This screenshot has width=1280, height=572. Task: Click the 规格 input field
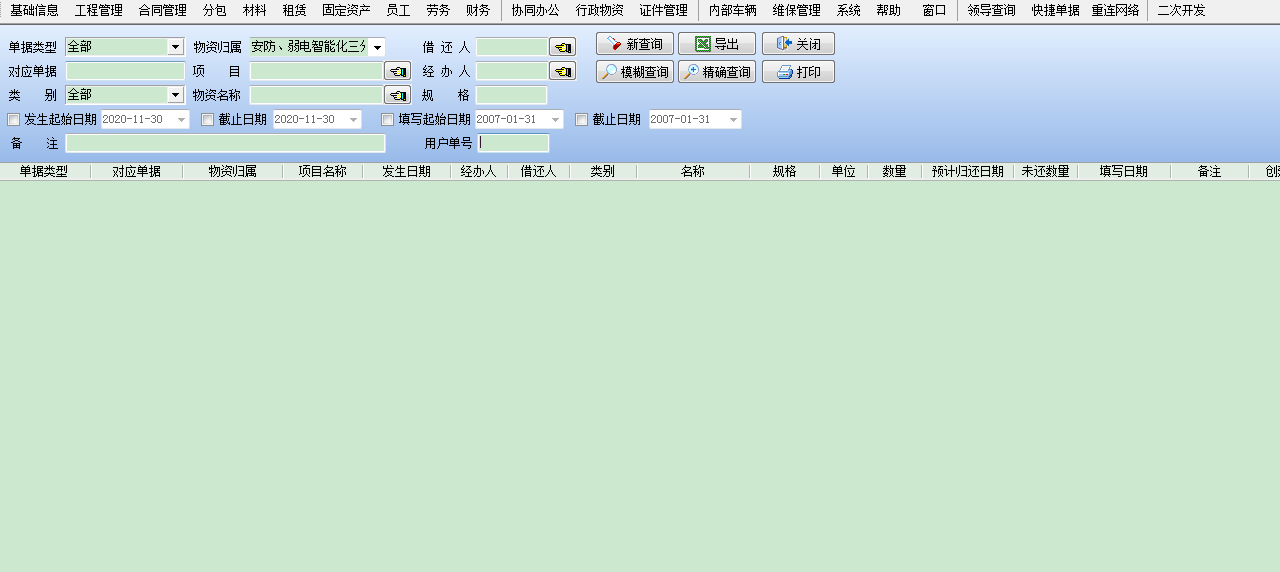[x=512, y=95]
